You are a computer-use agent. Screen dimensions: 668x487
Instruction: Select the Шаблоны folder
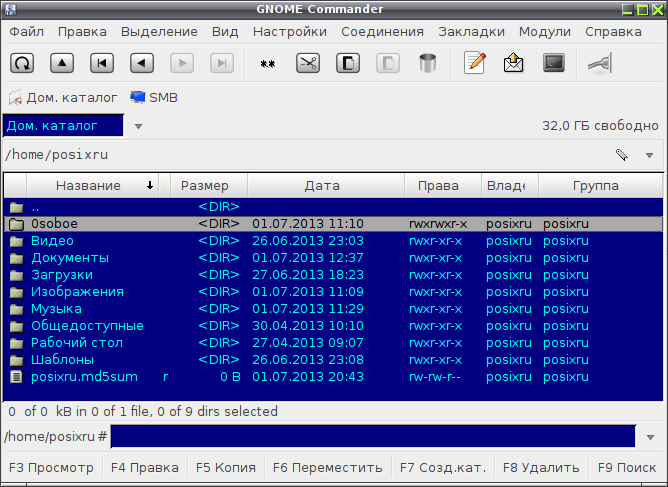pyautogui.click(x=333, y=360)
